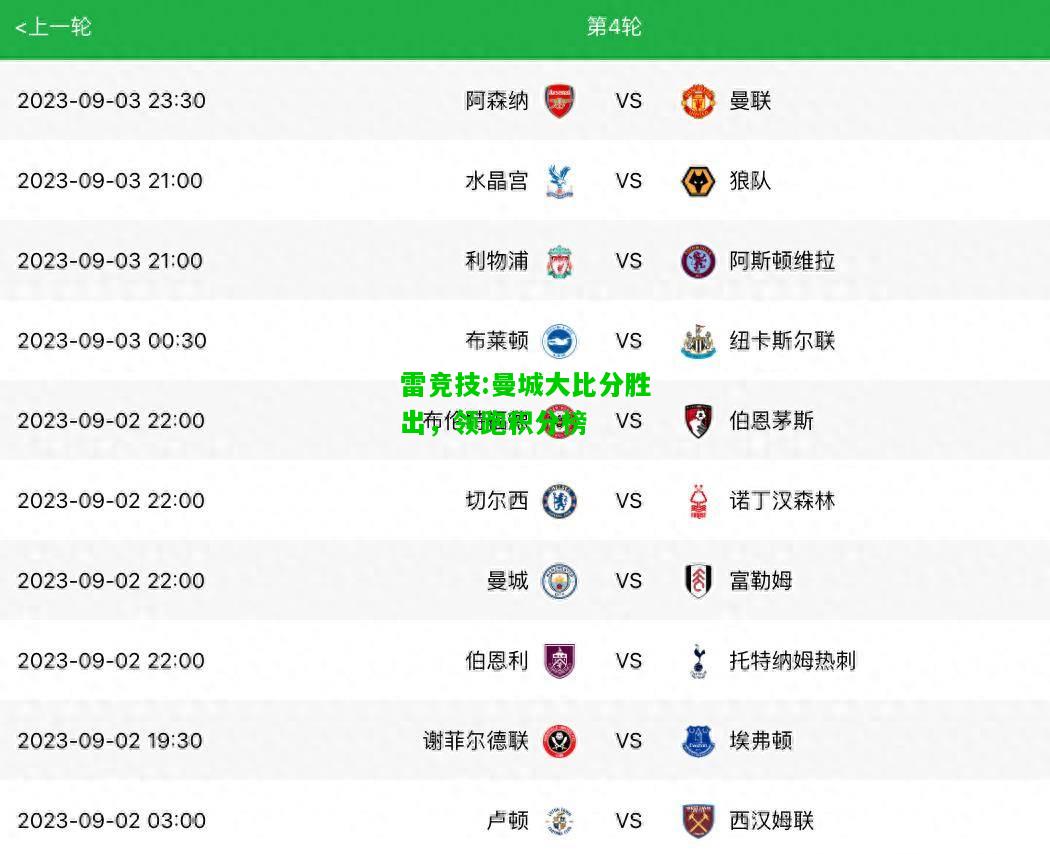Select the Wolves wolf-head crest
The height and width of the screenshot is (854, 1050).
698,181
